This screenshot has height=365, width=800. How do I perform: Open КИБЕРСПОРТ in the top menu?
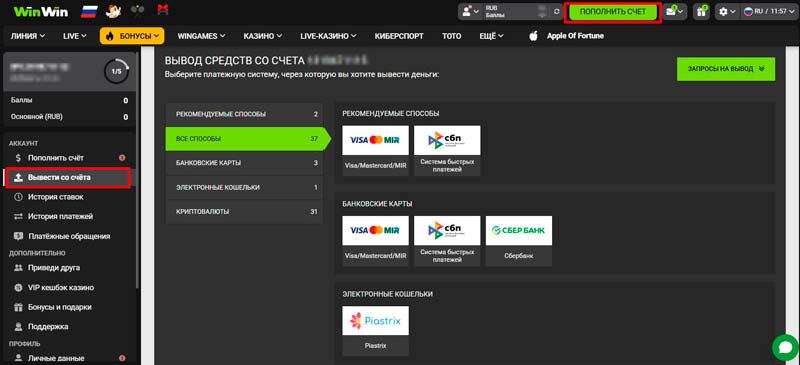pyautogui.click(x=395, y=36)
